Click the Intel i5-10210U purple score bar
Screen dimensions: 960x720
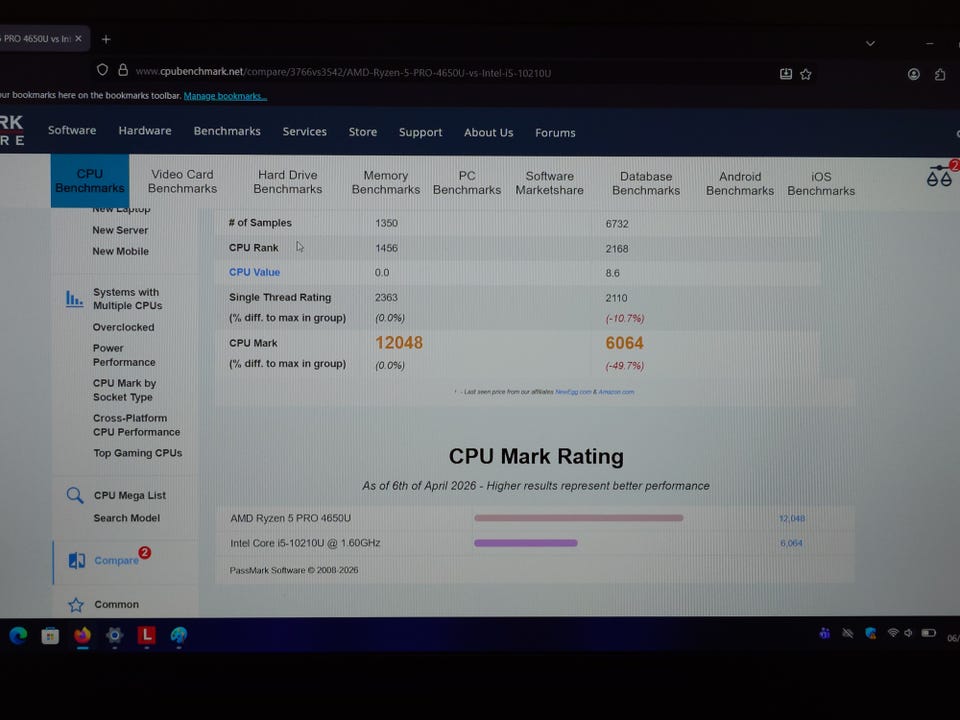[x=526, y=543]
